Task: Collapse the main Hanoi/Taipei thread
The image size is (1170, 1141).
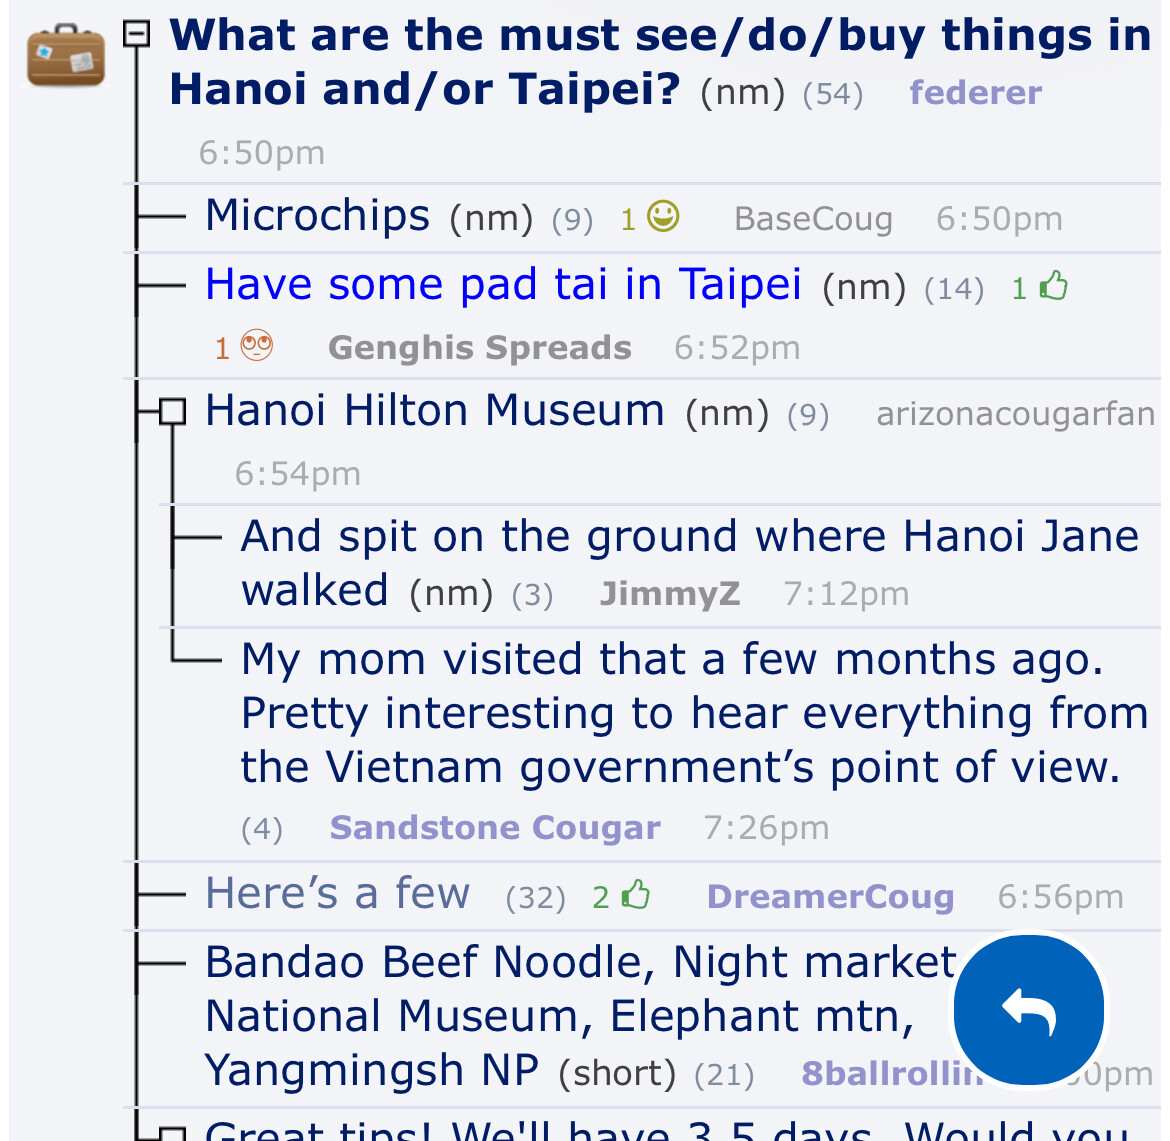Action: click(136, 36)
